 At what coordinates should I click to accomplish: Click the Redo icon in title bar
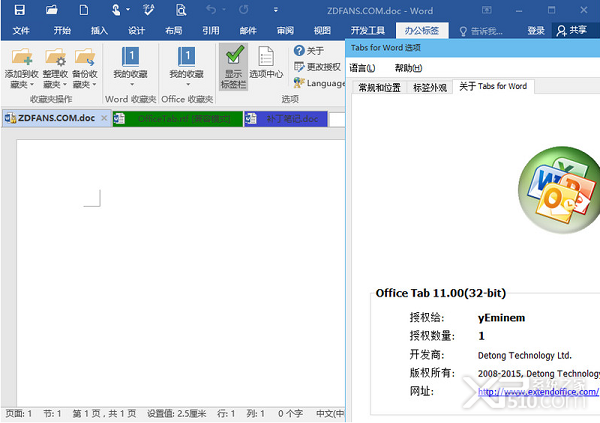244,10
